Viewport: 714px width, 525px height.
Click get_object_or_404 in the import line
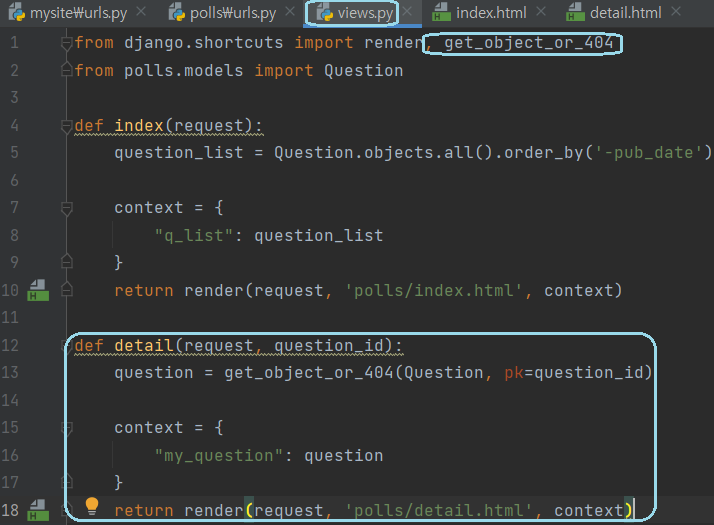529,43
